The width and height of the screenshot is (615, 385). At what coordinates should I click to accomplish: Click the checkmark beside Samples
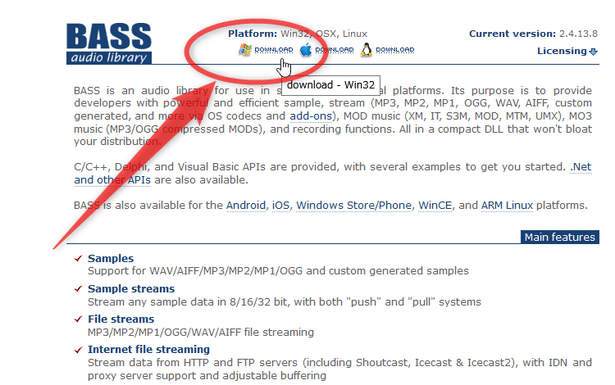click(x=78, y=258)
